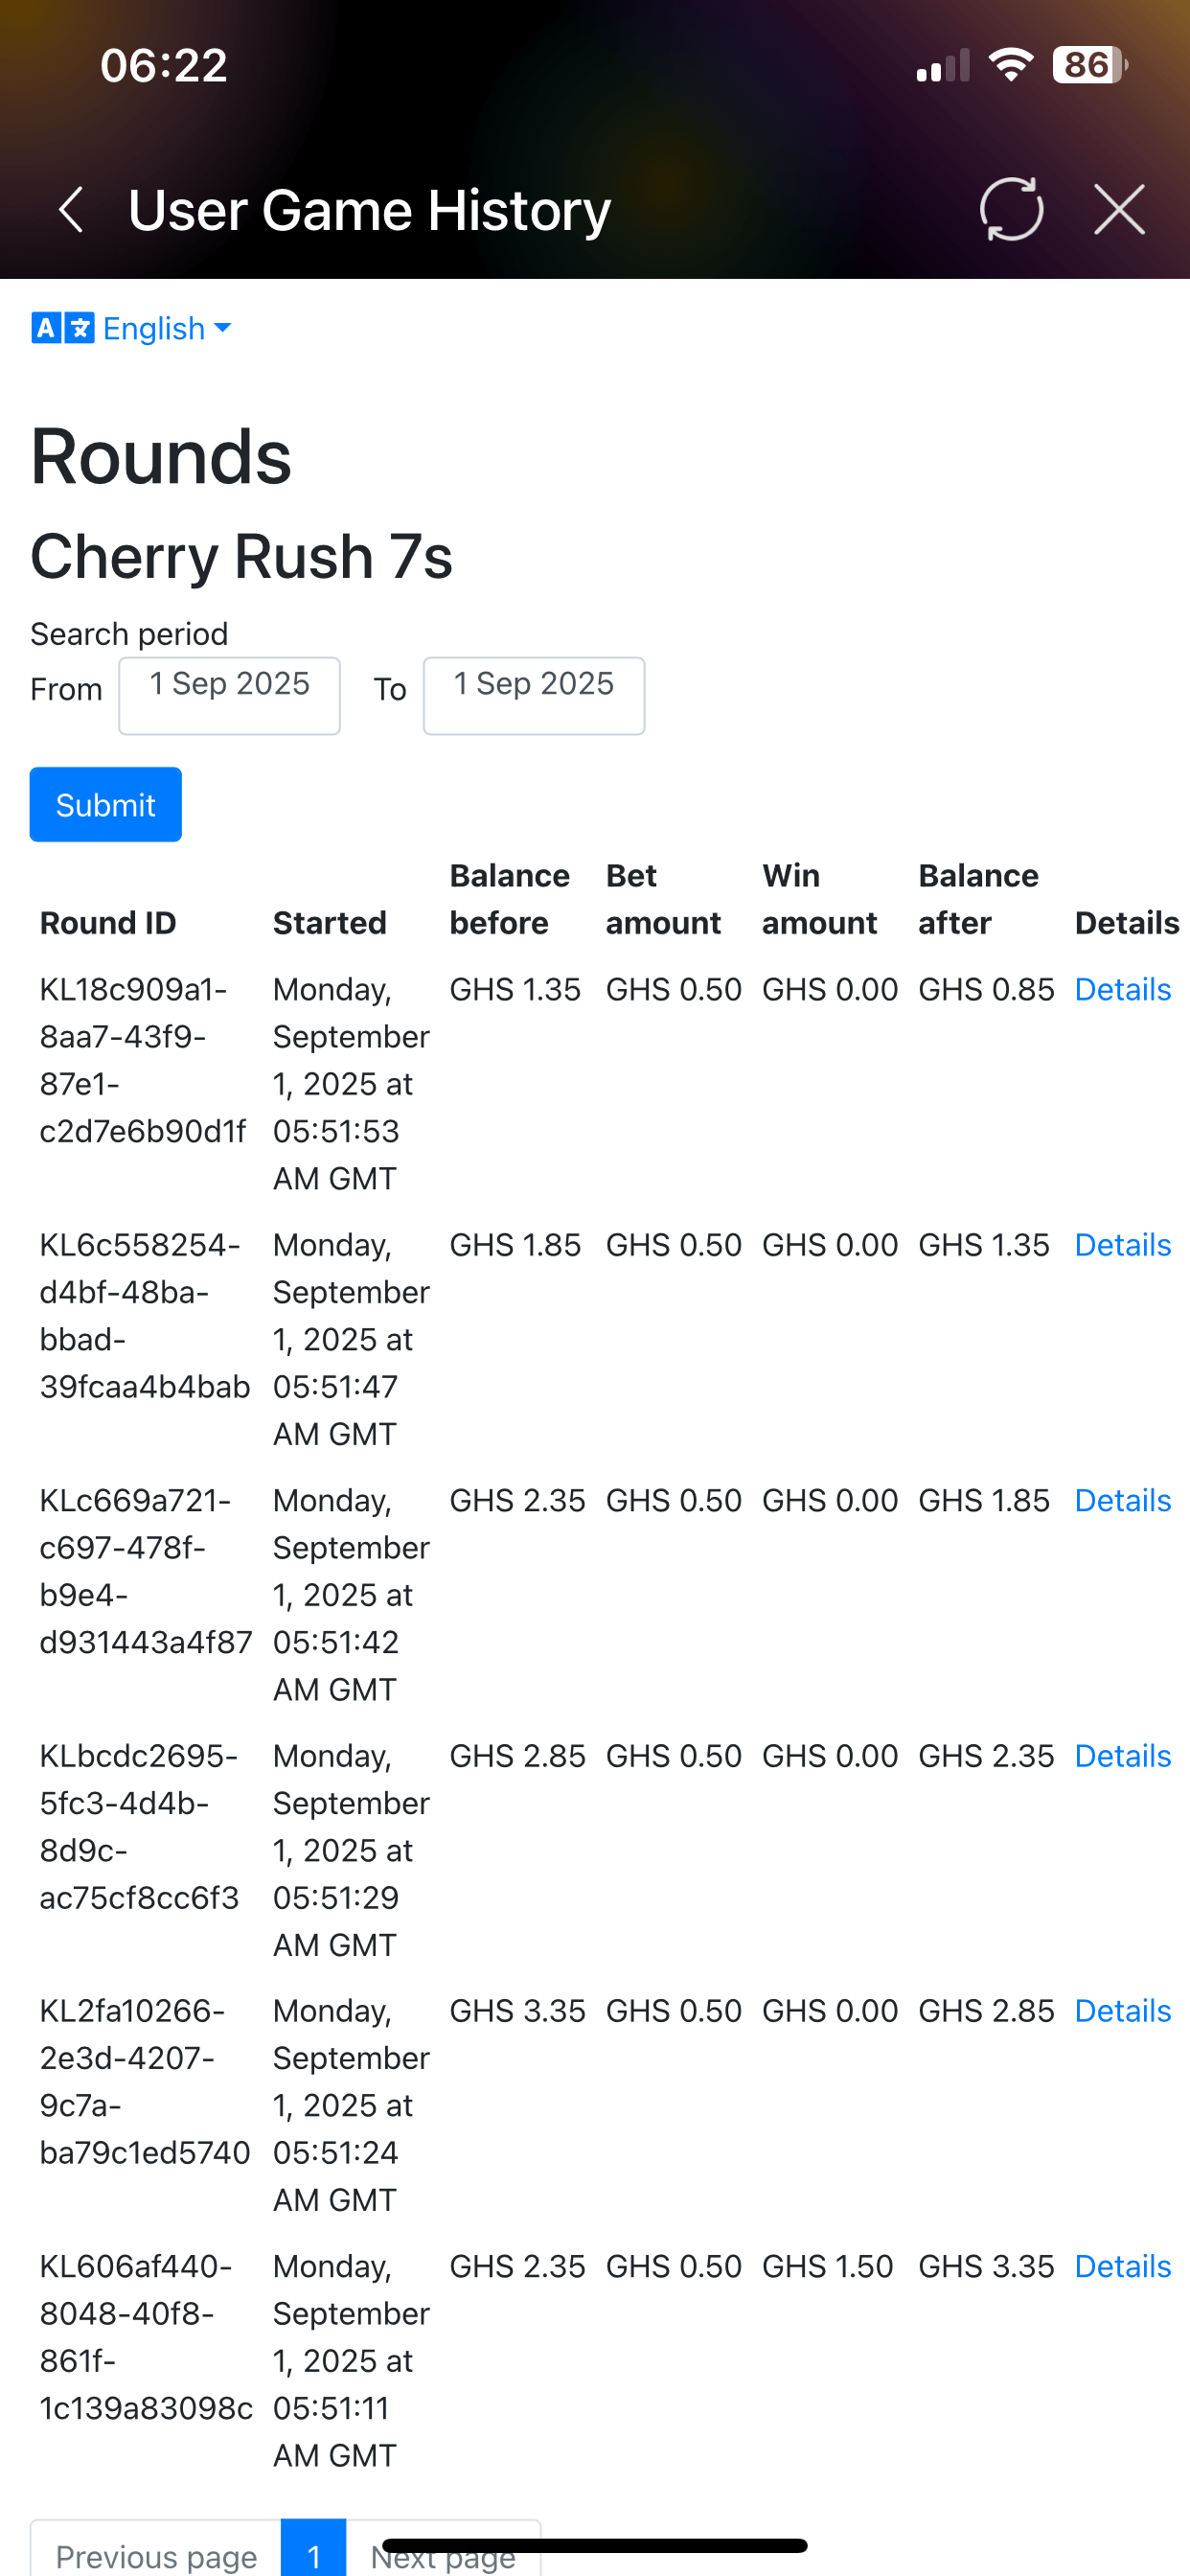The width and height of the screenshot is (1190, 2576).
Task: Go to Previous page
Action: (x=156, y=2555)
